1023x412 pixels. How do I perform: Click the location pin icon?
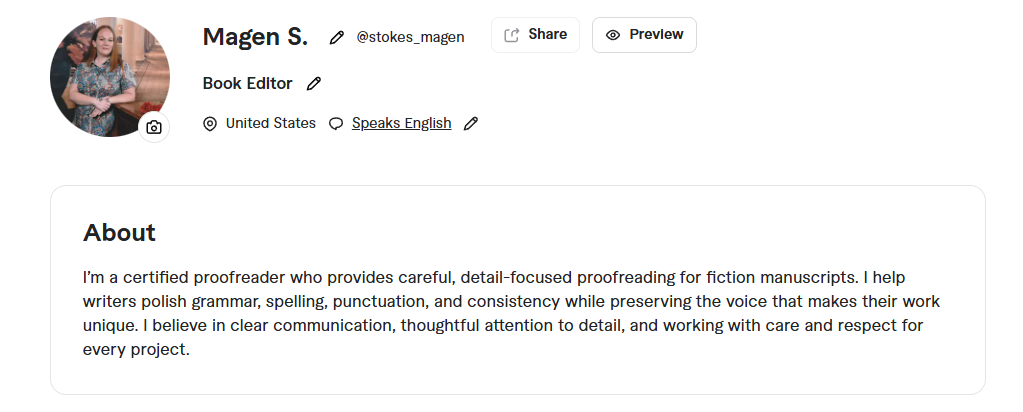point(210,124)
